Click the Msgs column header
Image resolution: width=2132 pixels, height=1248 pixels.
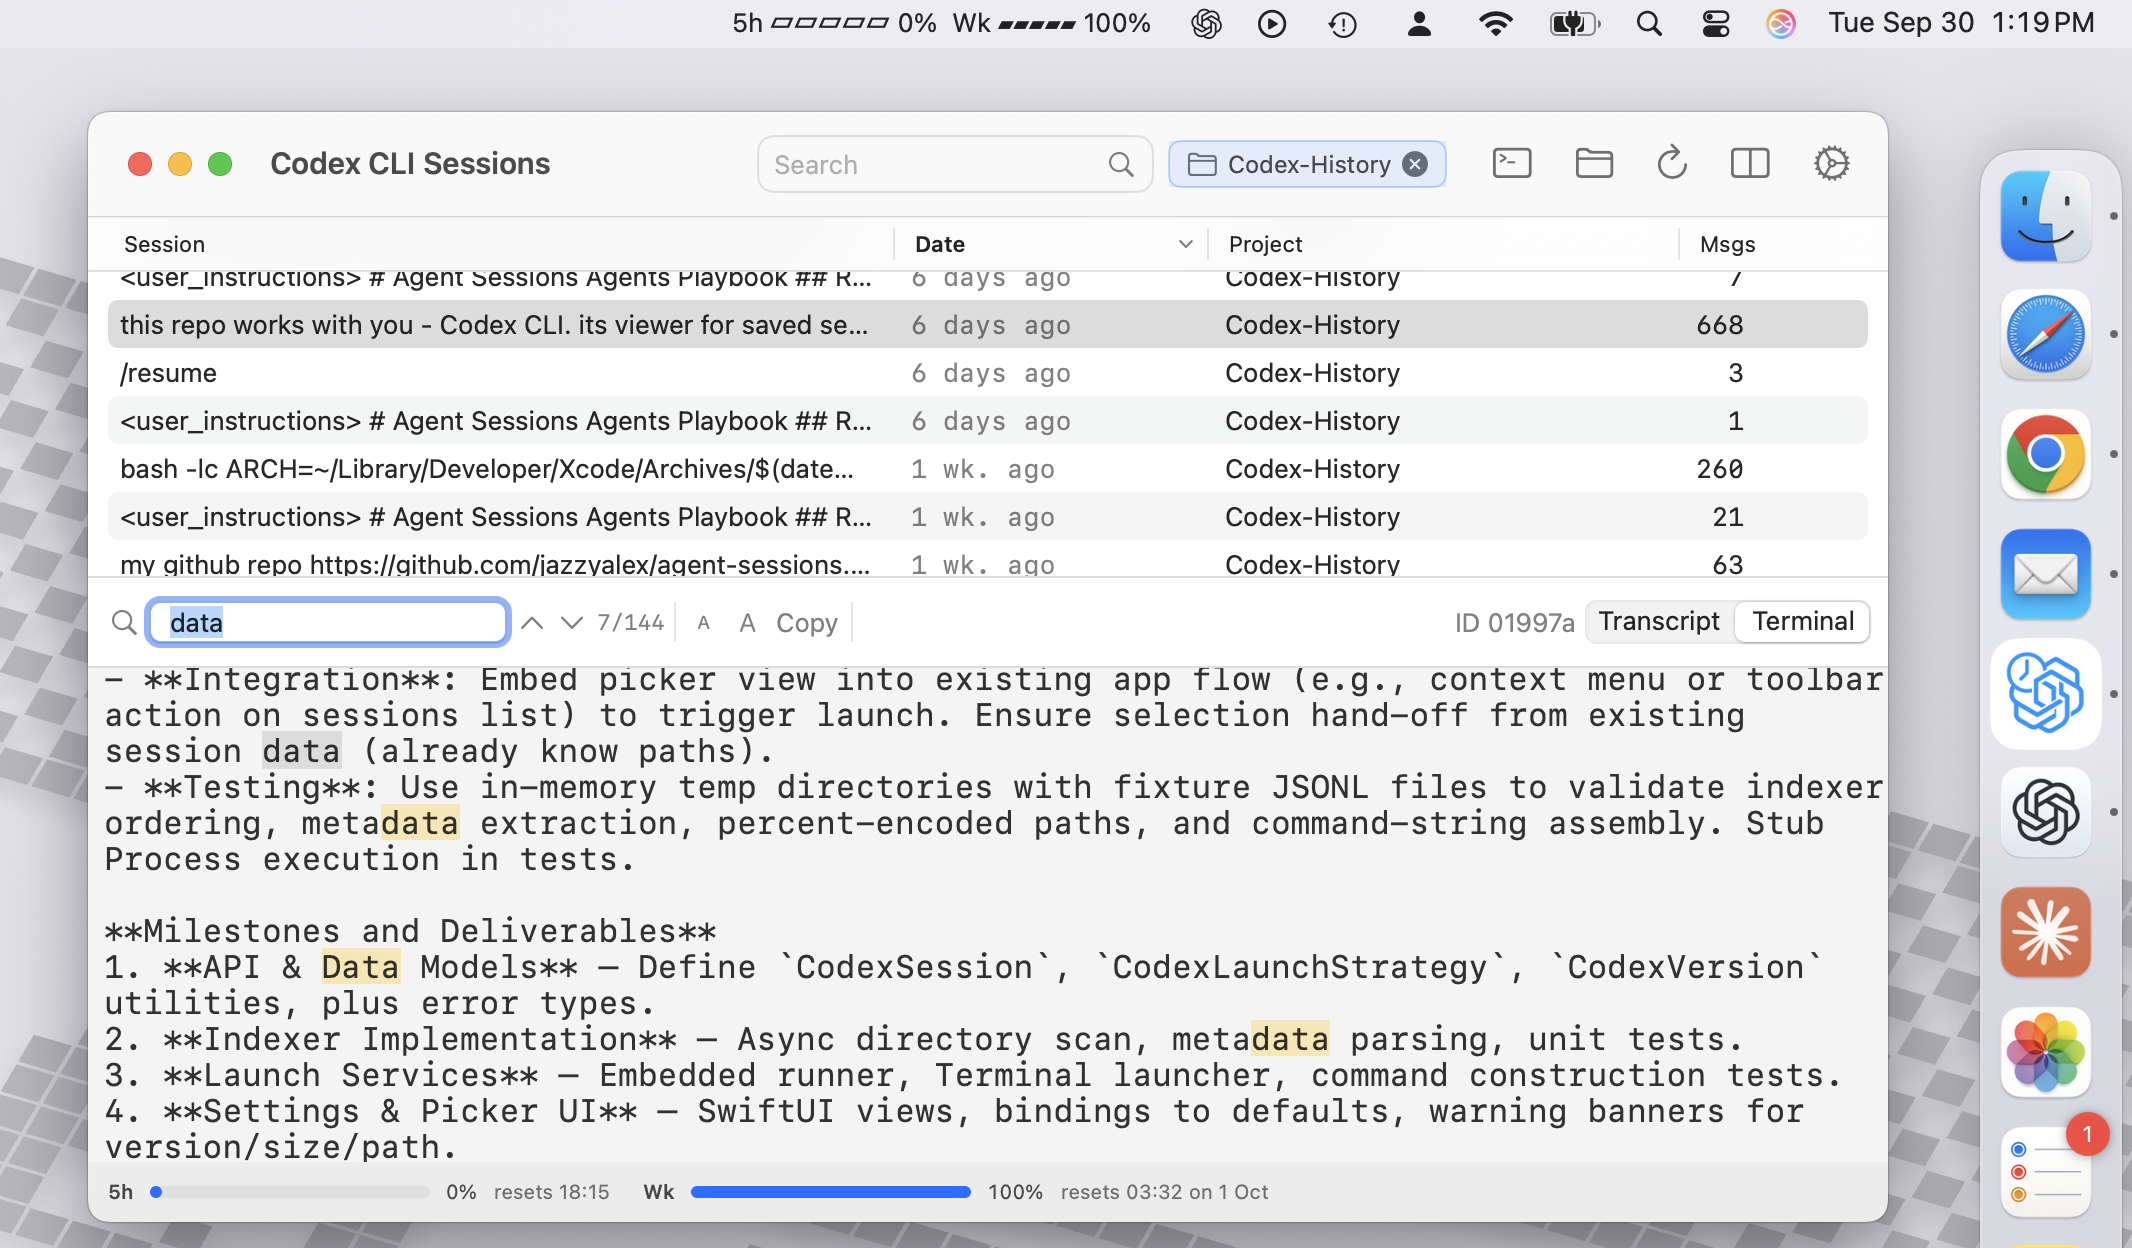point(1727,244)
